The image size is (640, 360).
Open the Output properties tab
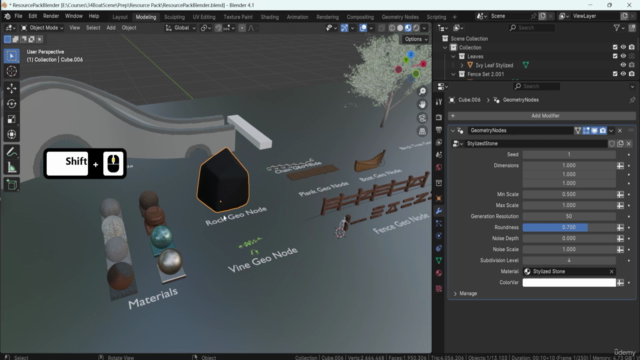click(x=439, y=130)
